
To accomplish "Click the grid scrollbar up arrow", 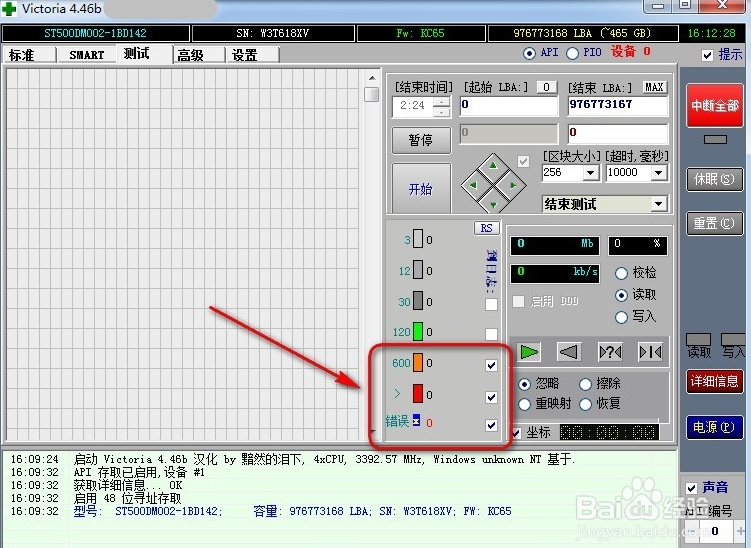I will [372, 78].
